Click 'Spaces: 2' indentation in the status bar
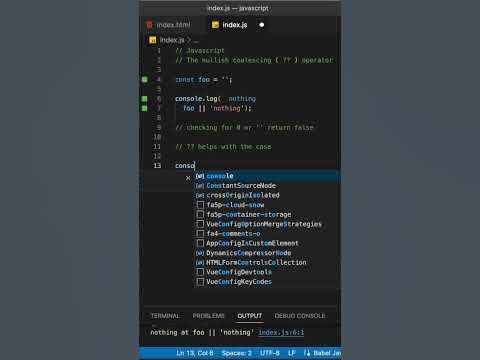The height and width of the screenshot is (360, 480). 237,353
